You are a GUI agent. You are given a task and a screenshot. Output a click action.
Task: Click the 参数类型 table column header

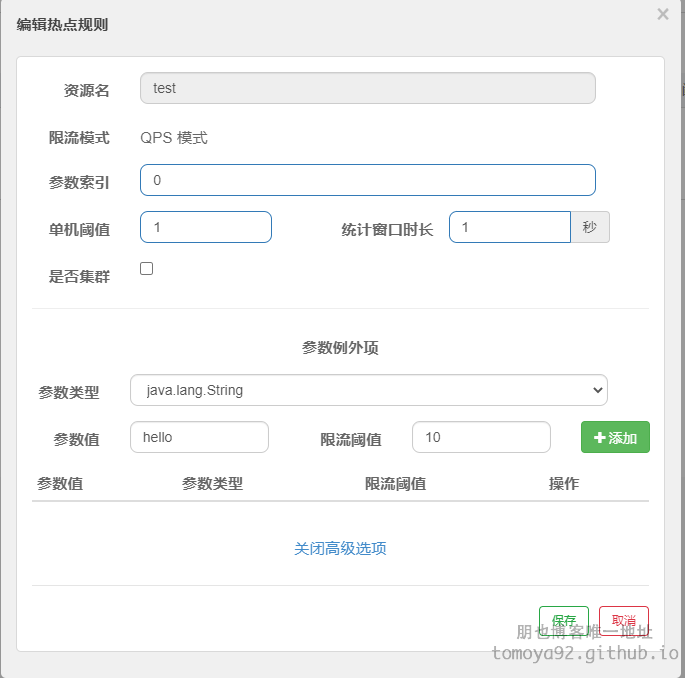coord(212,484)
